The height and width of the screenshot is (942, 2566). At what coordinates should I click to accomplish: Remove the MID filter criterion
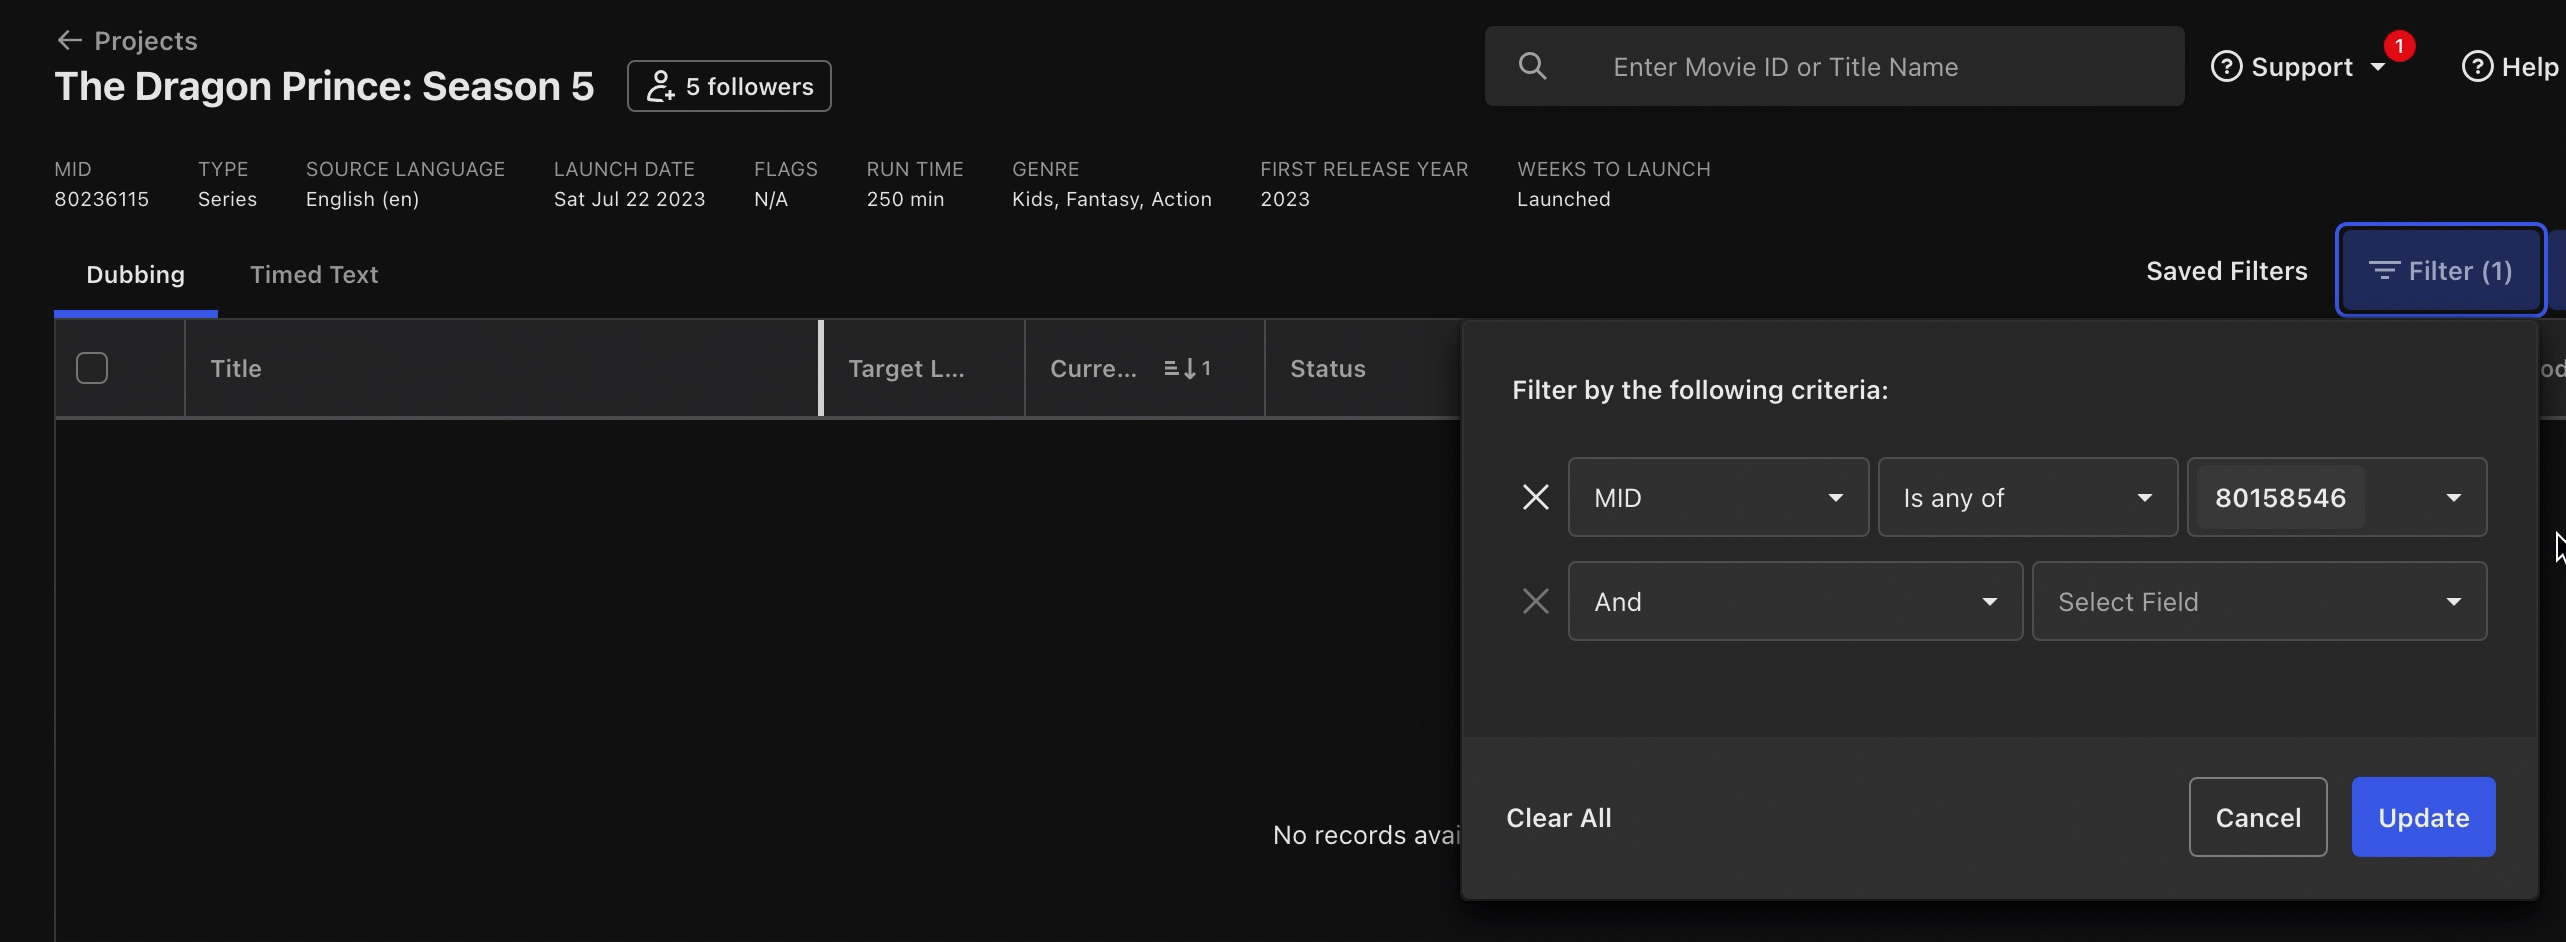click(1535, 497)
